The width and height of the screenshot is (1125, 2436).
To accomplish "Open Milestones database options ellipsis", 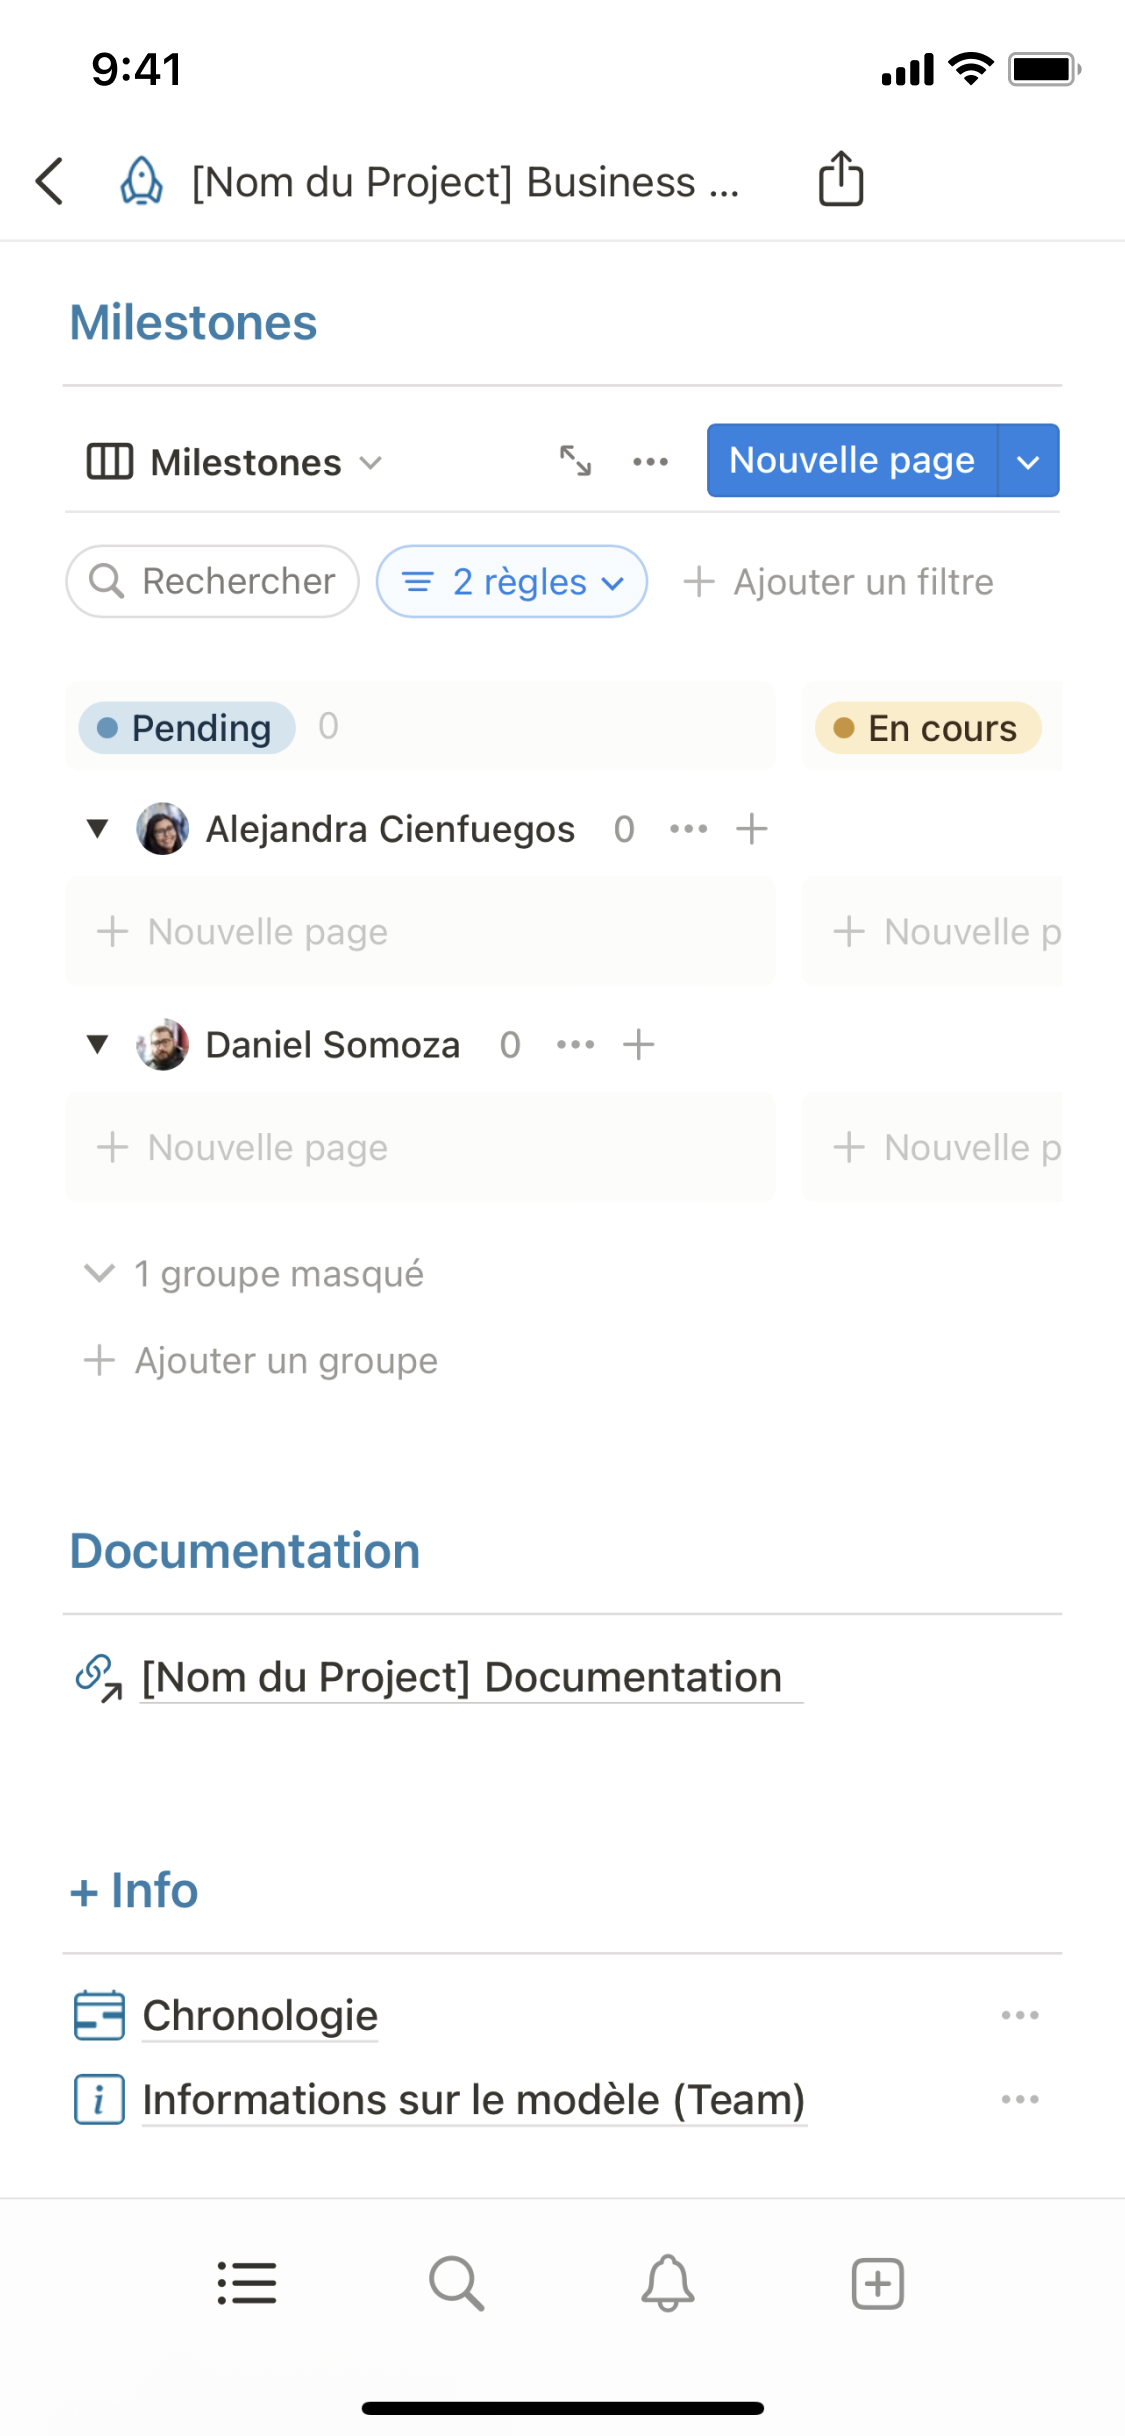I will click(x=650, y=461).
